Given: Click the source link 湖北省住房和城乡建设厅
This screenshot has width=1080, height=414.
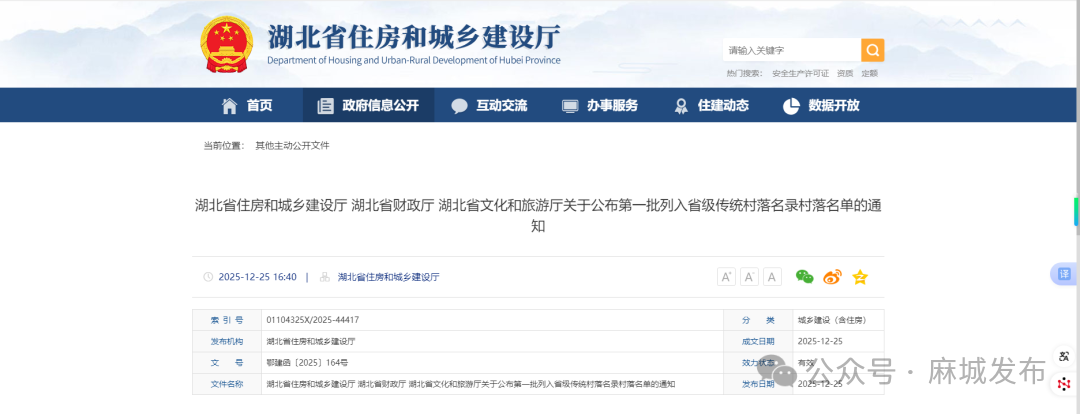Looking at the screenshot, I should (388, 277).
